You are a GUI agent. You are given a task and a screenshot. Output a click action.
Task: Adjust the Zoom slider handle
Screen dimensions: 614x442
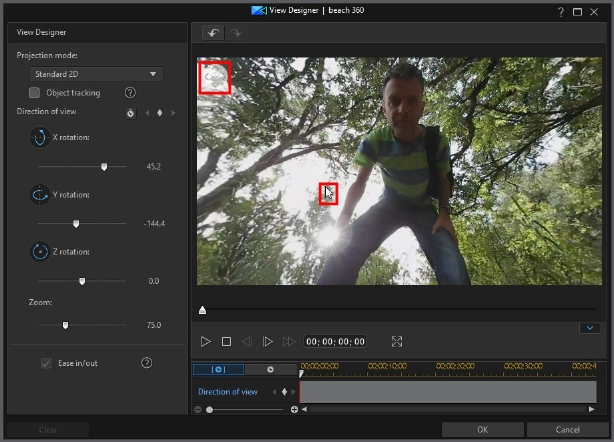click(65, 325)
